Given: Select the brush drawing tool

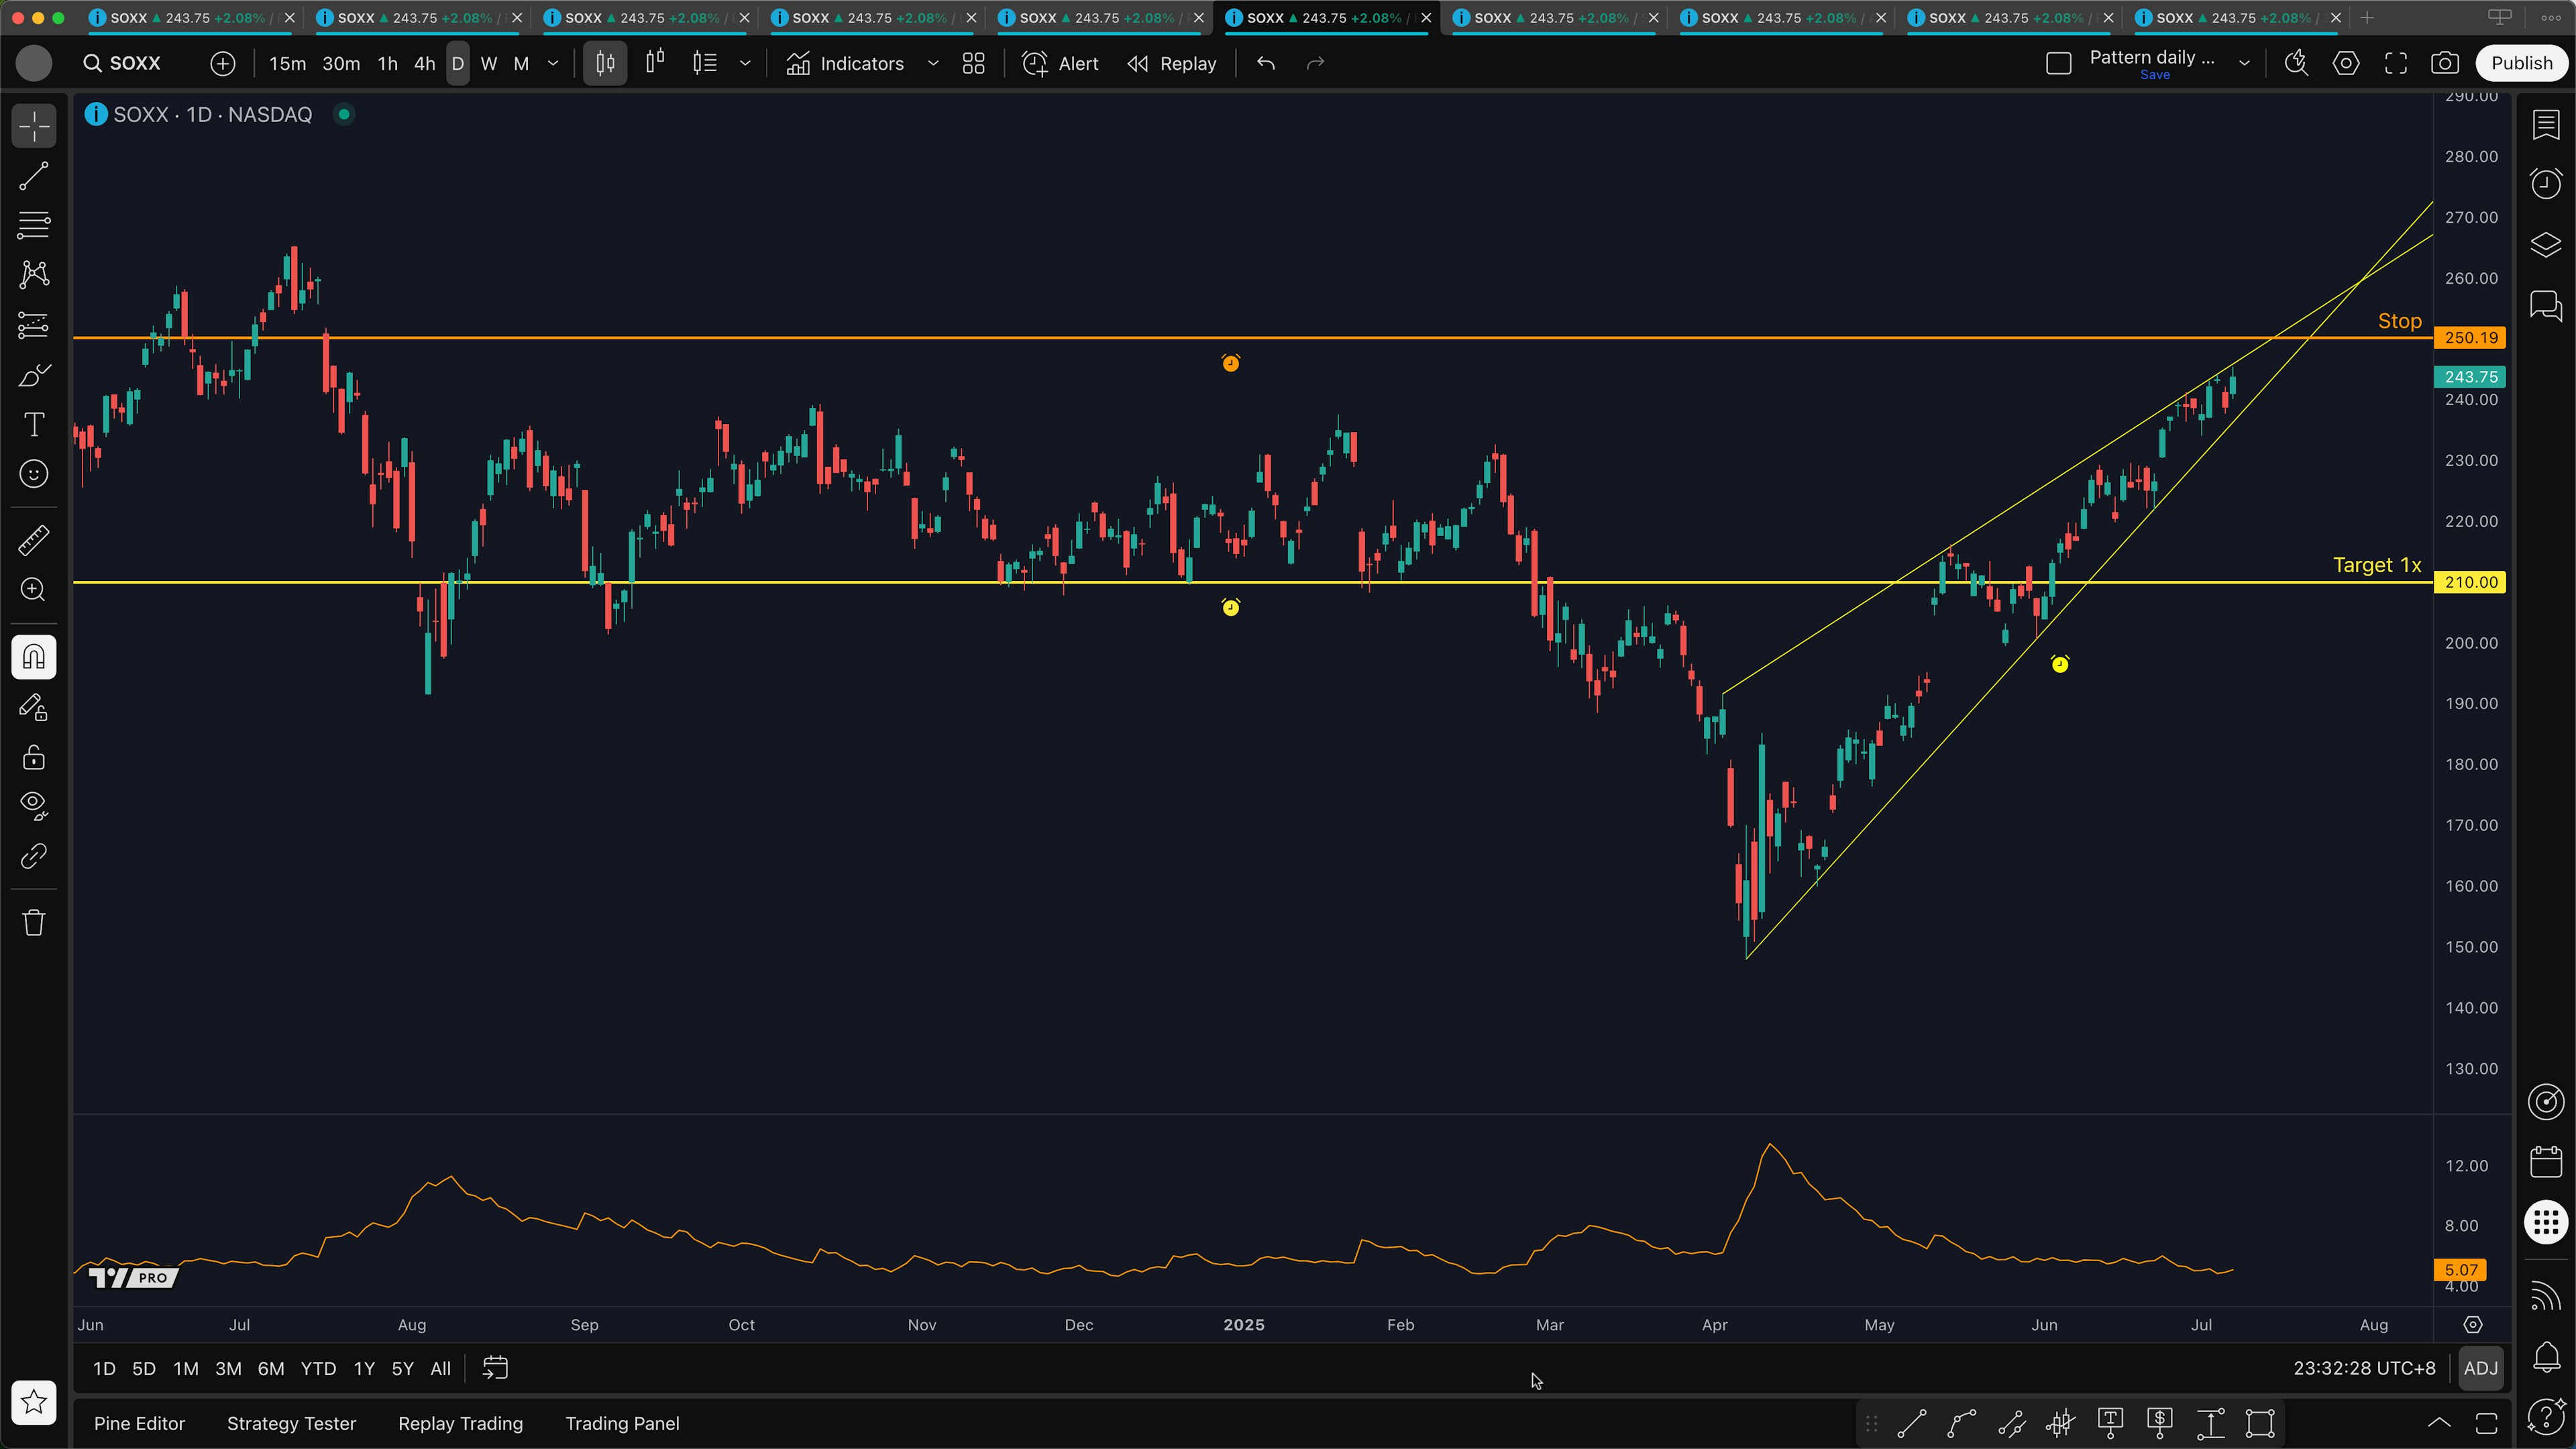Looking at the screenshot, I should coord(34,375).
